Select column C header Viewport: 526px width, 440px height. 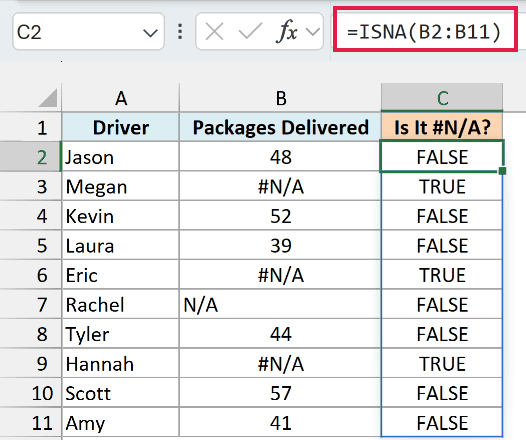(442, 98)
